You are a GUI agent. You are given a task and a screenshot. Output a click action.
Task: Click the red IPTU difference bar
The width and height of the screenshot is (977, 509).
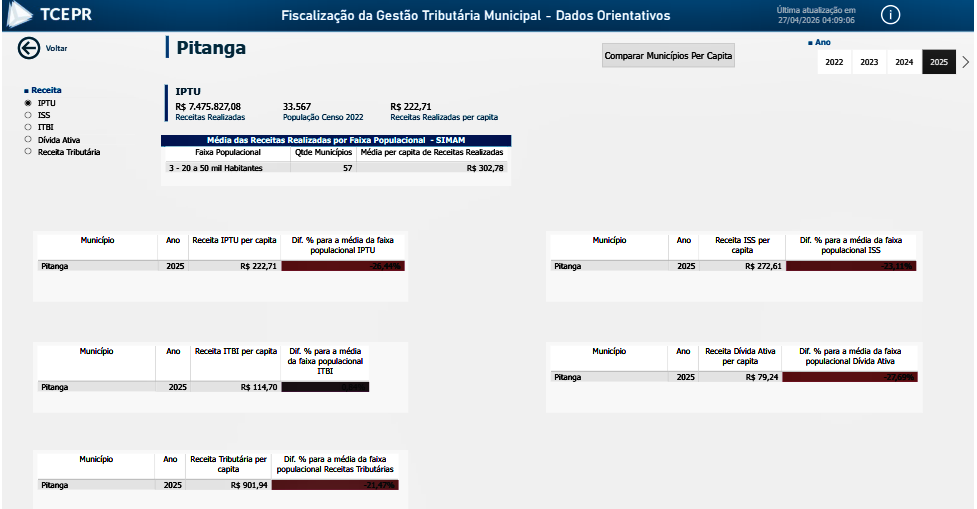(x=343, y=267)
